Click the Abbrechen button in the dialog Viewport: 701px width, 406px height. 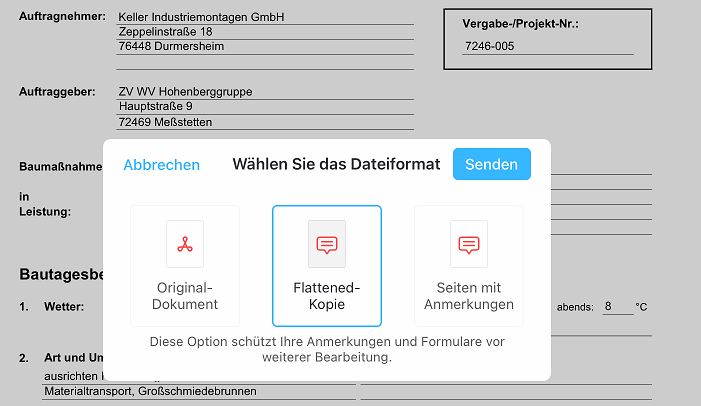[161, 165]
